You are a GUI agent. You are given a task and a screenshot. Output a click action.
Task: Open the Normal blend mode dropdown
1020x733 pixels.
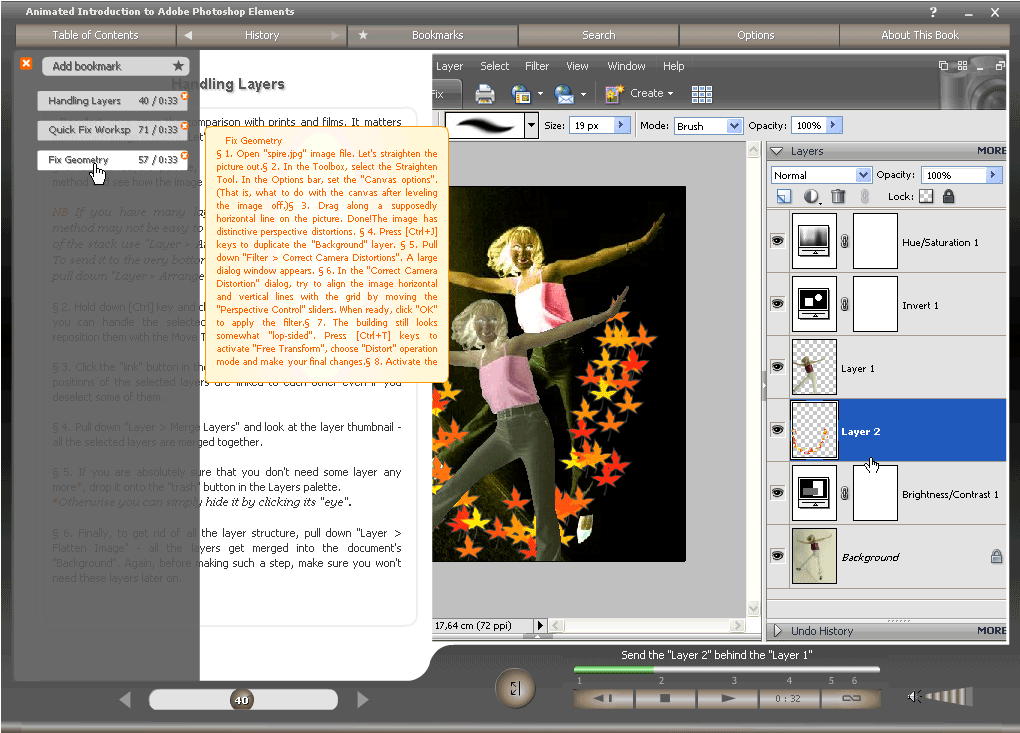(x=820, y=174)
